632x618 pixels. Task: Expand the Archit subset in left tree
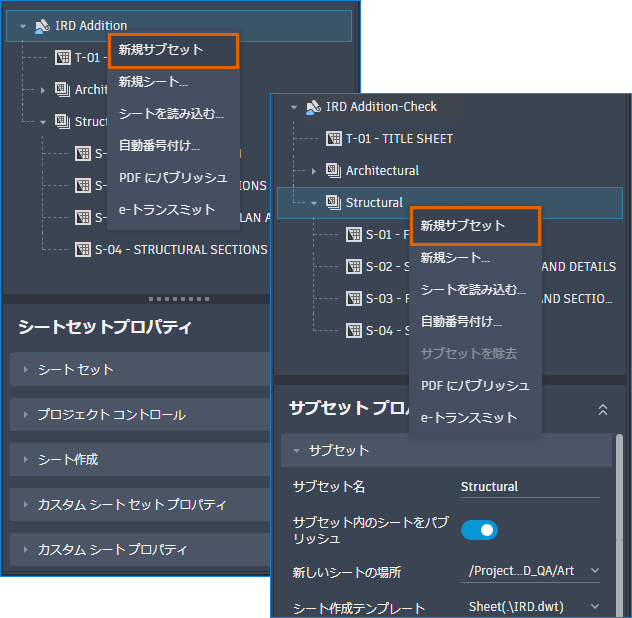[43, 90]
